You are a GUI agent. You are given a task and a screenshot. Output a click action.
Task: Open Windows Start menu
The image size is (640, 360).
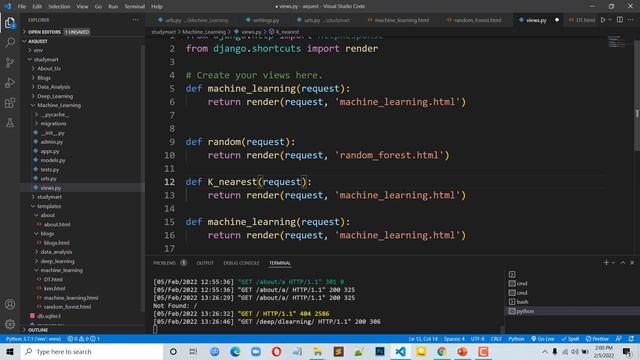tap(10, 351)
